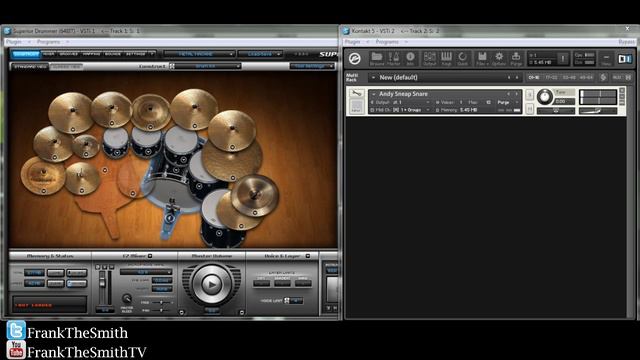Screen dimensions: 640x360
Task: Open the Quick-load icon in Kontakt
Action: click(462, 58)
